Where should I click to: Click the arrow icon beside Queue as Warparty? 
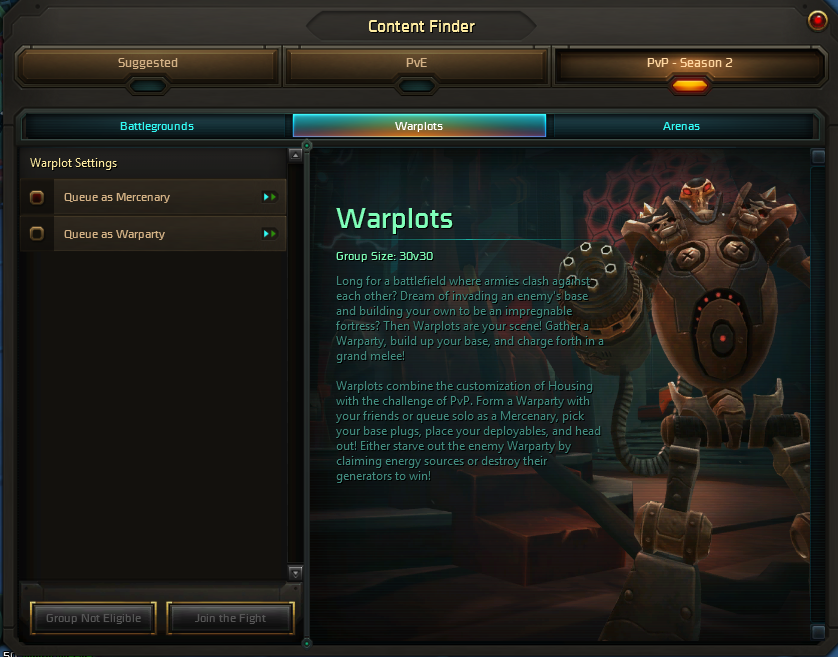click(x=269, y=234)
